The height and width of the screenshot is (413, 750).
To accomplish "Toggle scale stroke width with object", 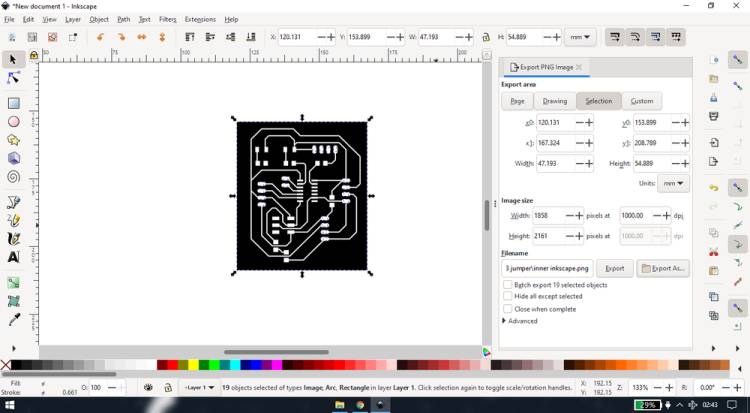I will 615,37.
